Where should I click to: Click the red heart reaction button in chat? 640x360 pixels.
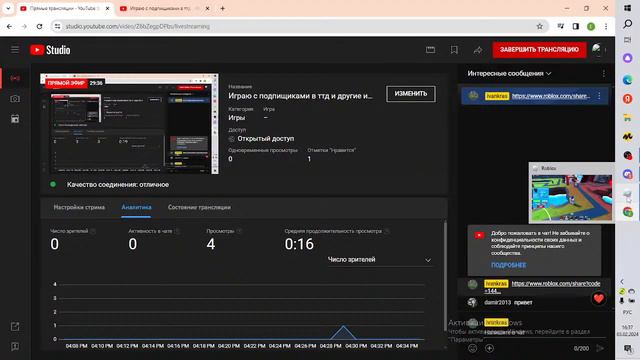[x=598, y=299]
